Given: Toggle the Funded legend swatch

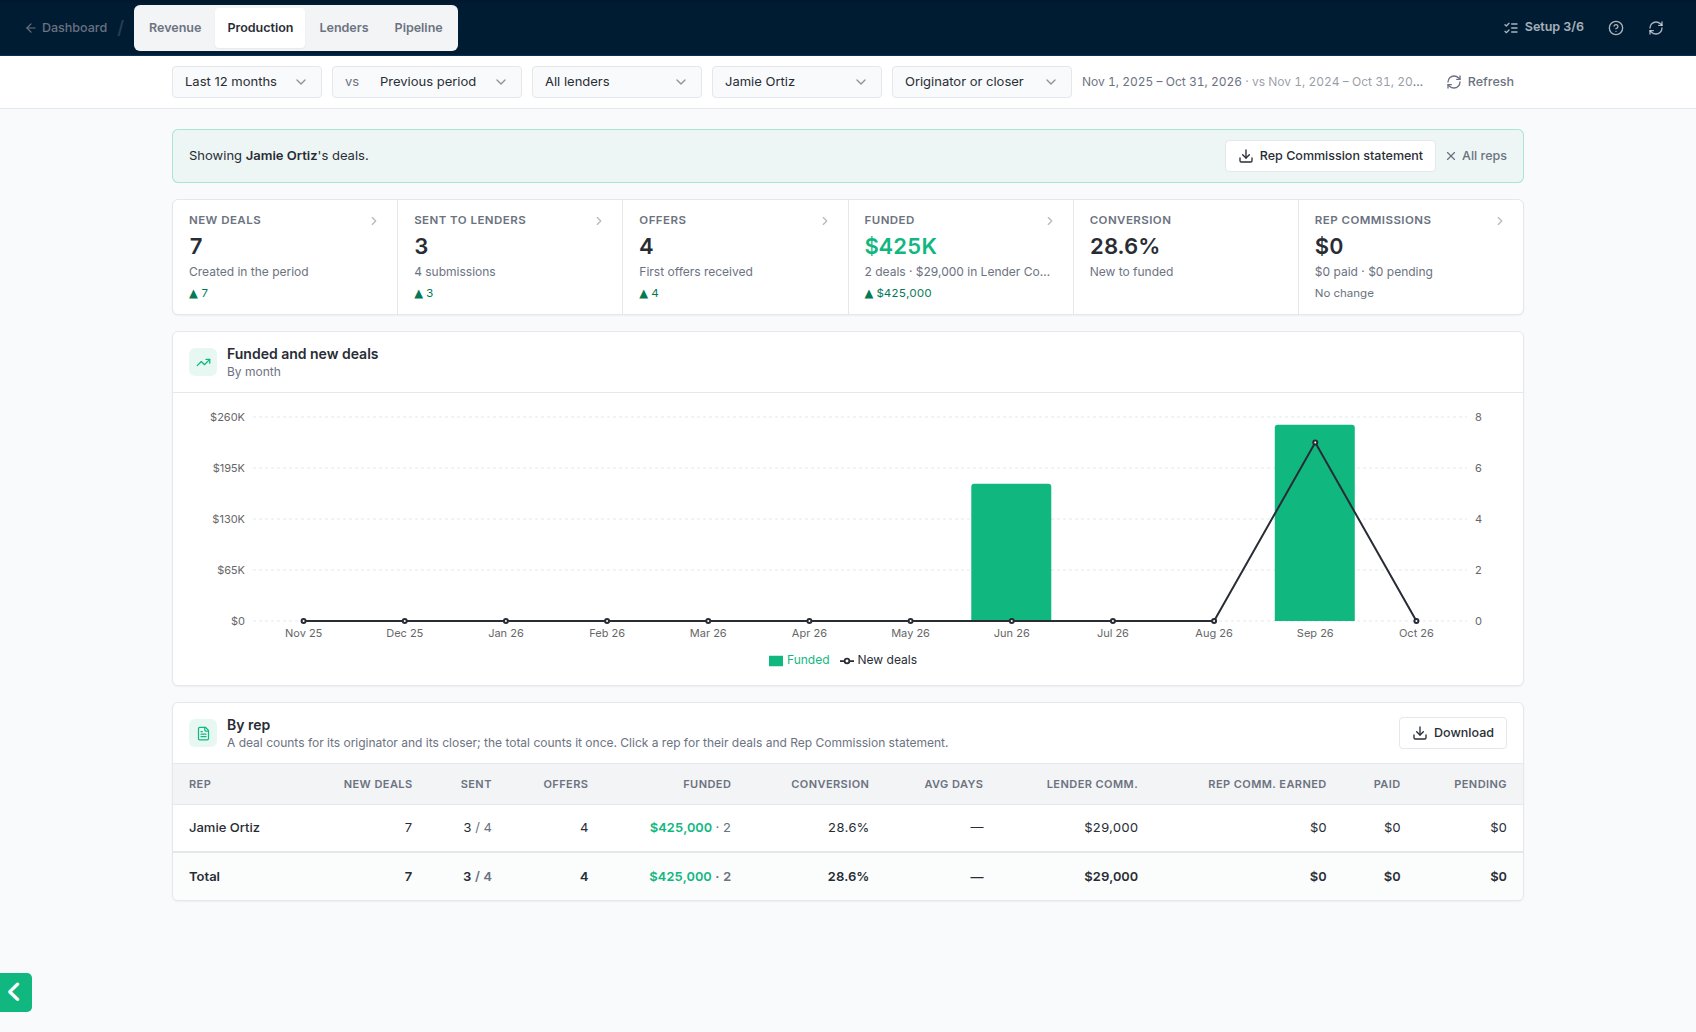Looking at the screenshot, I should (776, 661).
